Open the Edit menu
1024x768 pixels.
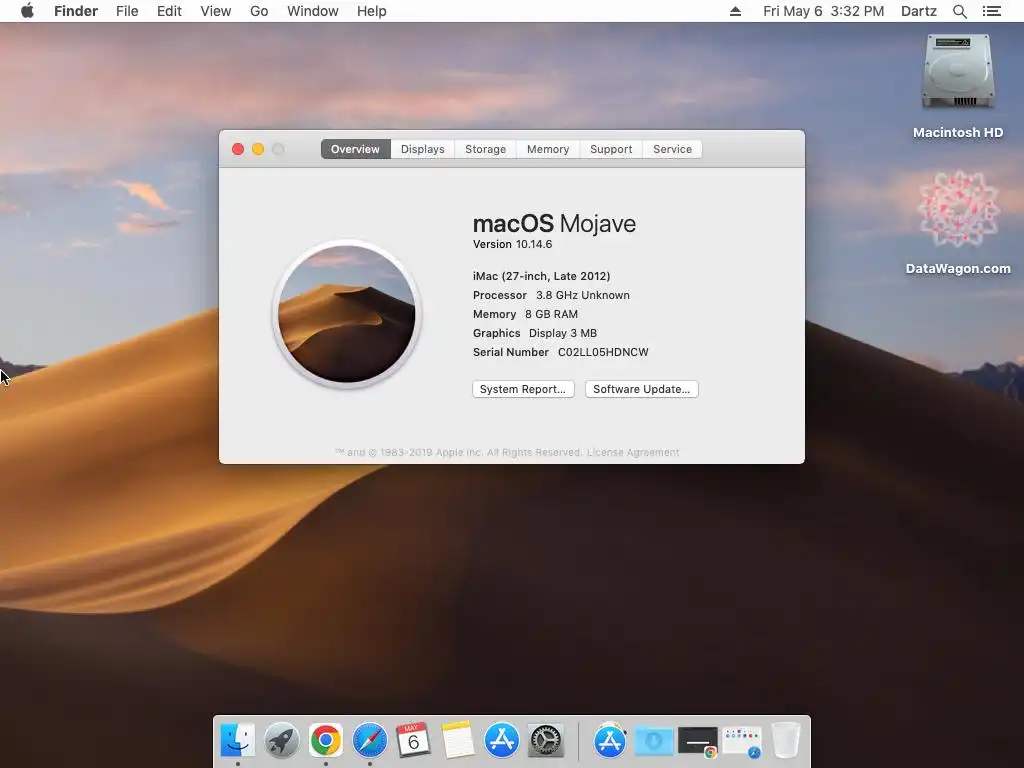(169, 11)
